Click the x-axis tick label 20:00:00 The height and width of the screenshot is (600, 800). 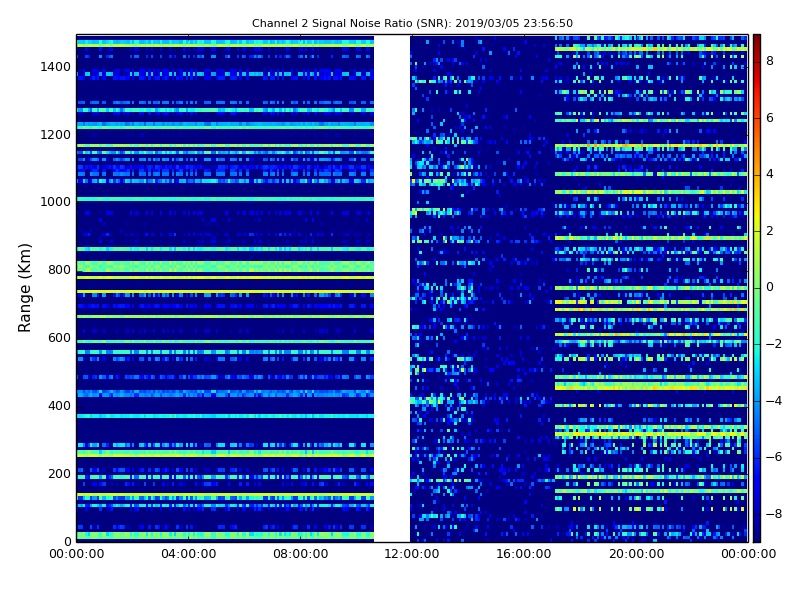(637, 554)
